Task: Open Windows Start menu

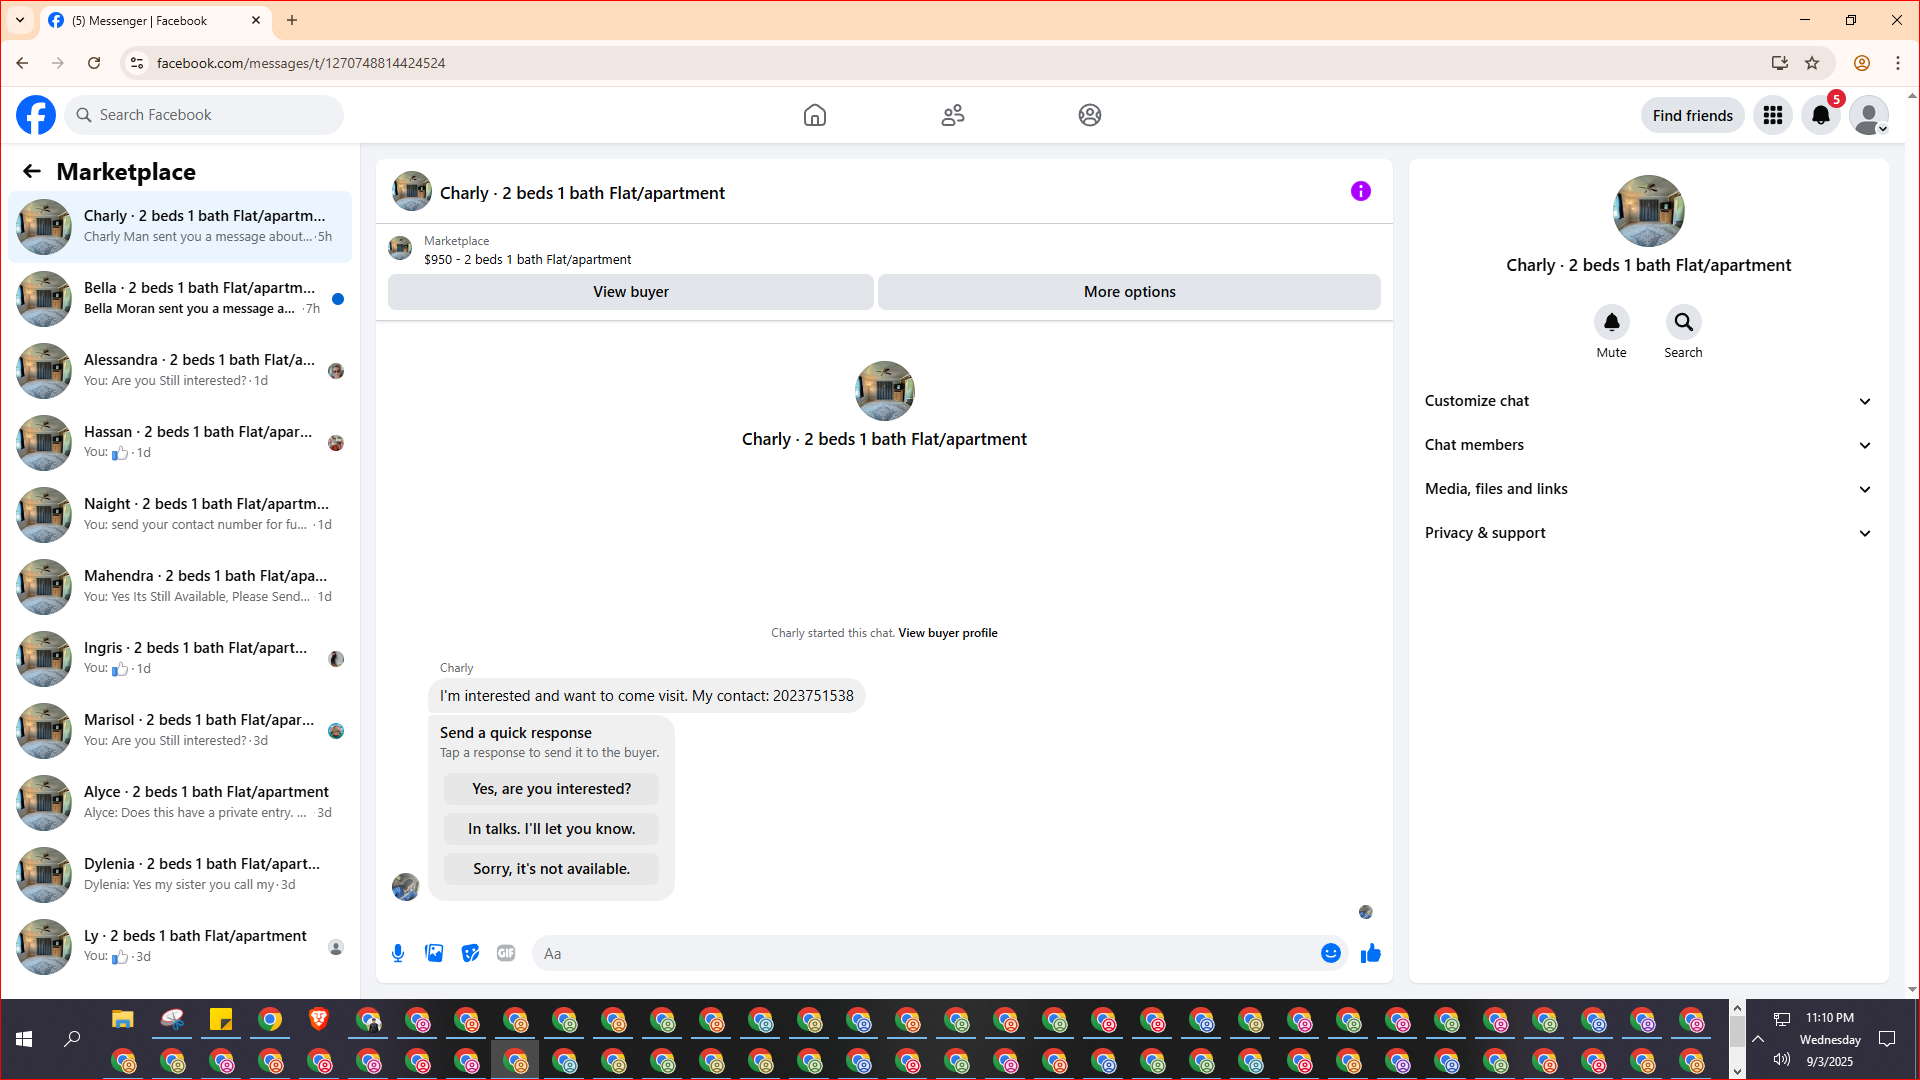Action: click(x=24, y=1039)
